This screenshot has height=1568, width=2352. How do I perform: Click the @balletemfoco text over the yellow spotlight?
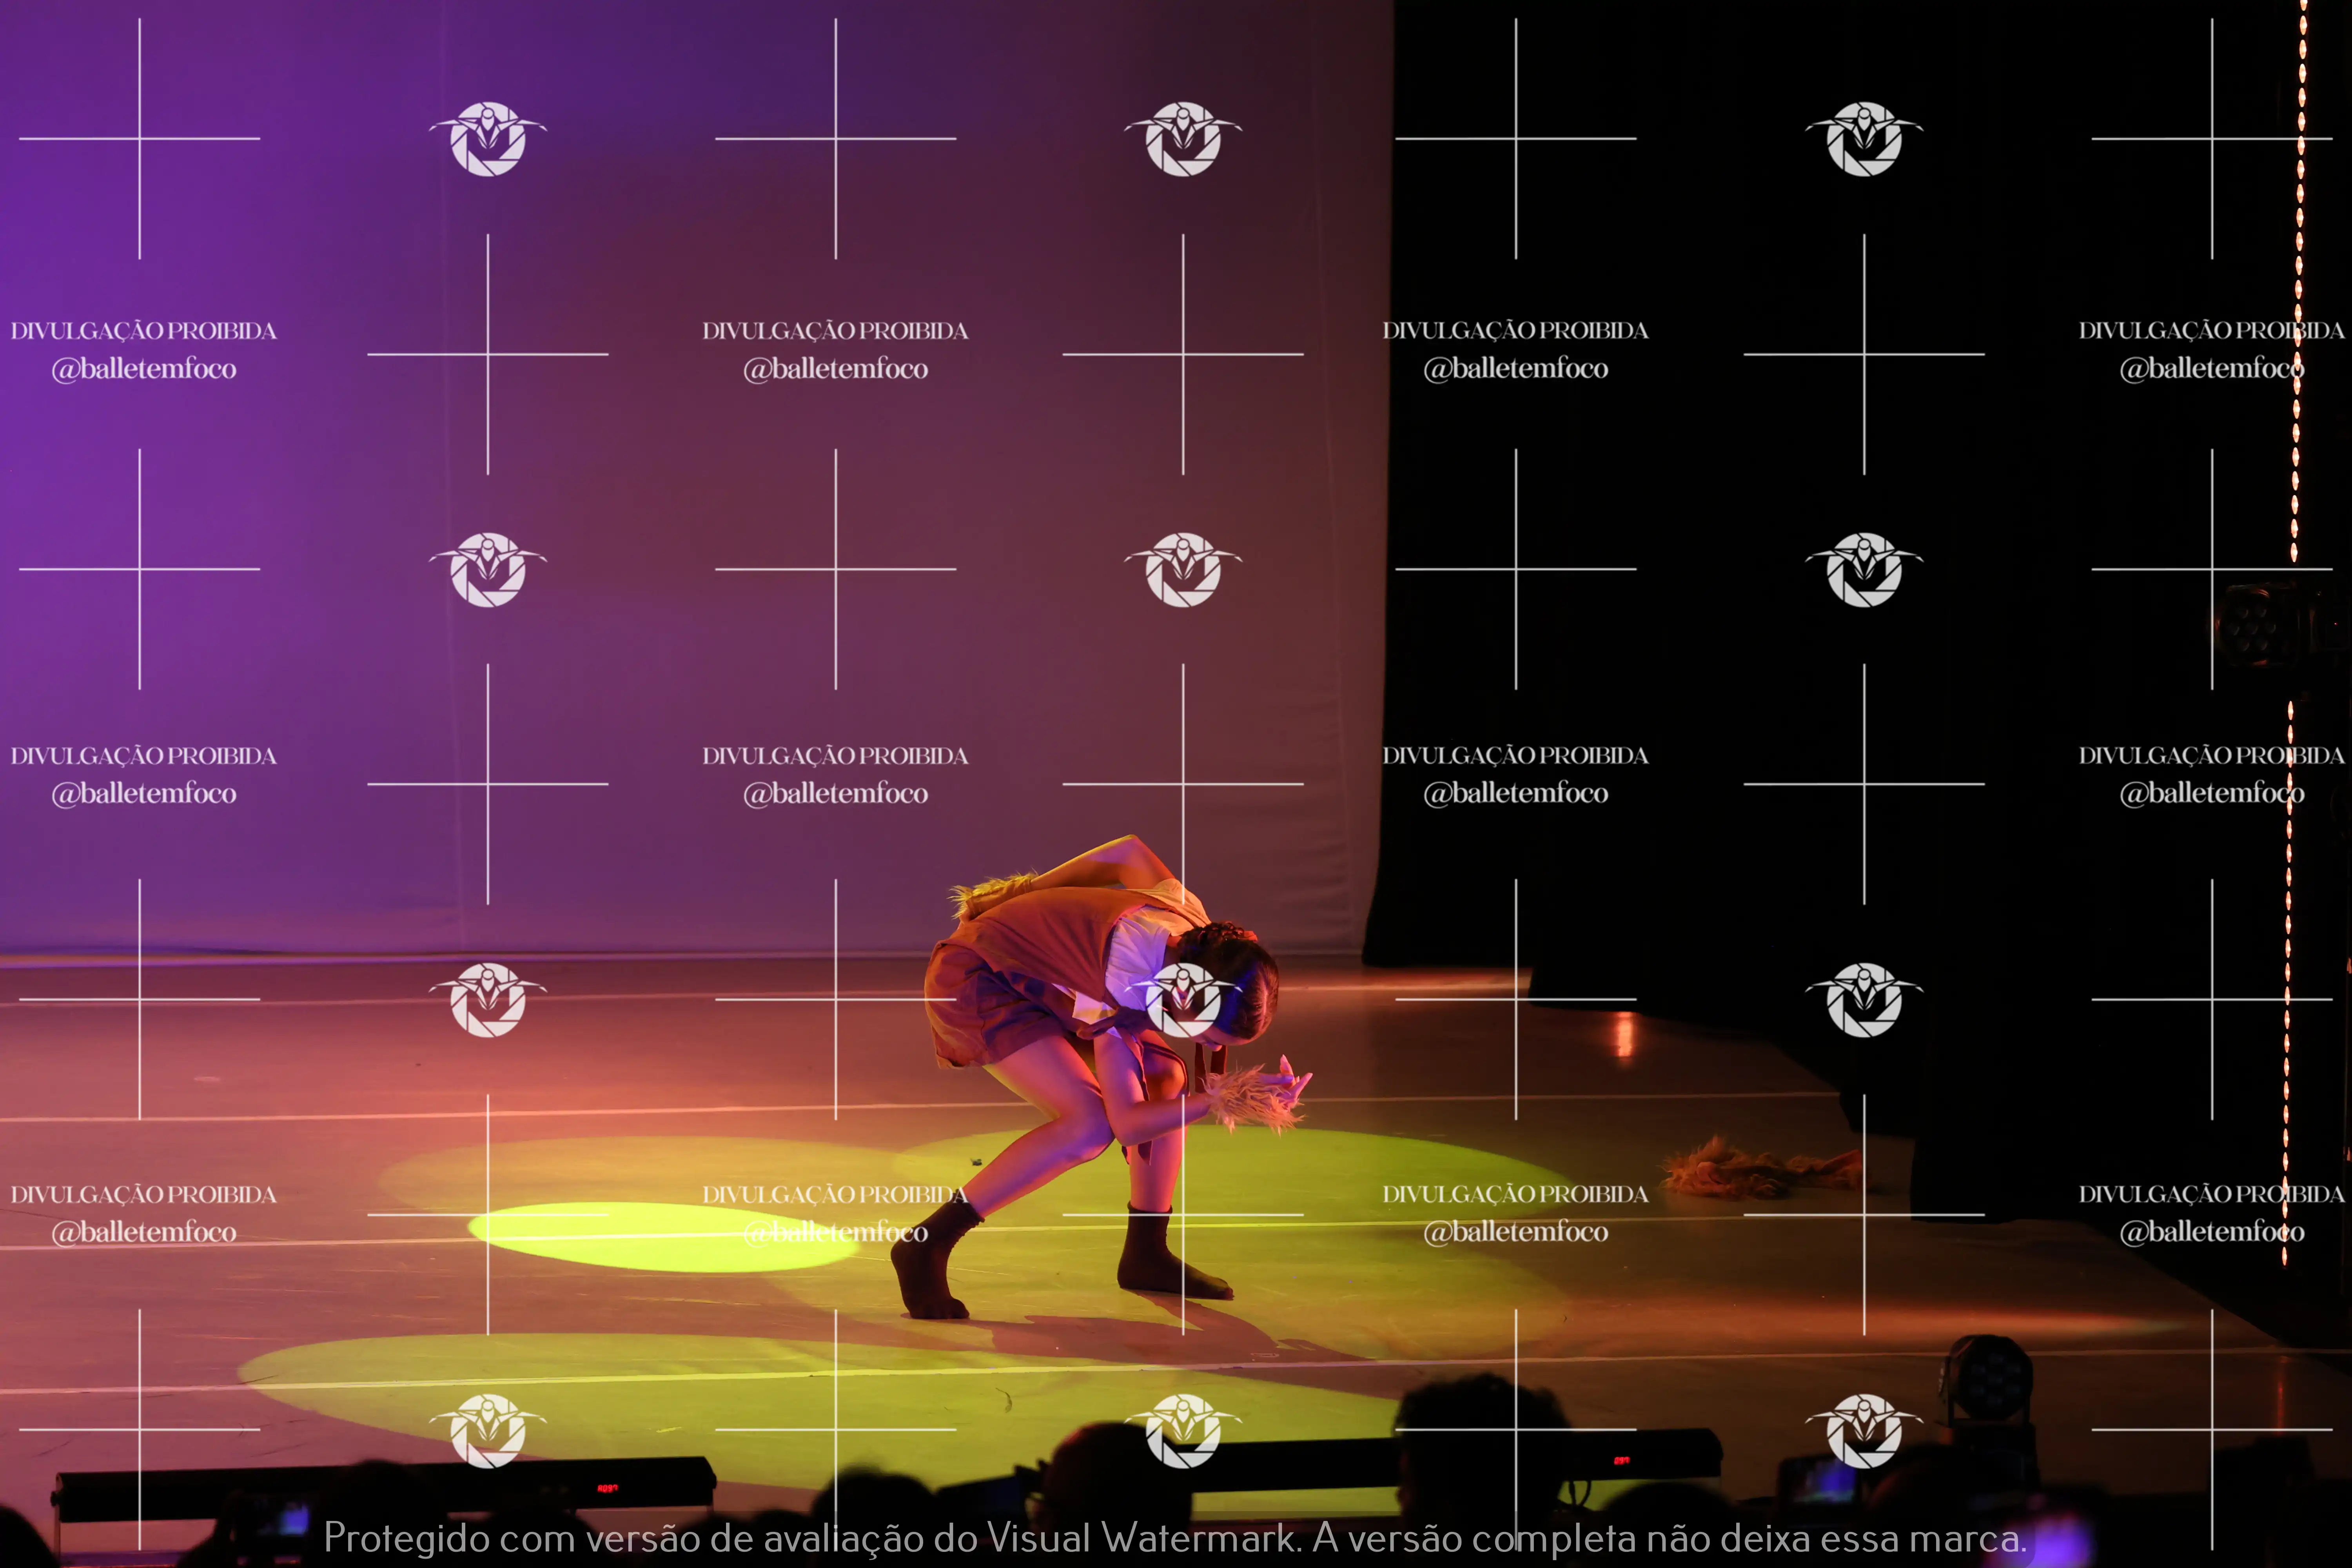(835, 1232)
